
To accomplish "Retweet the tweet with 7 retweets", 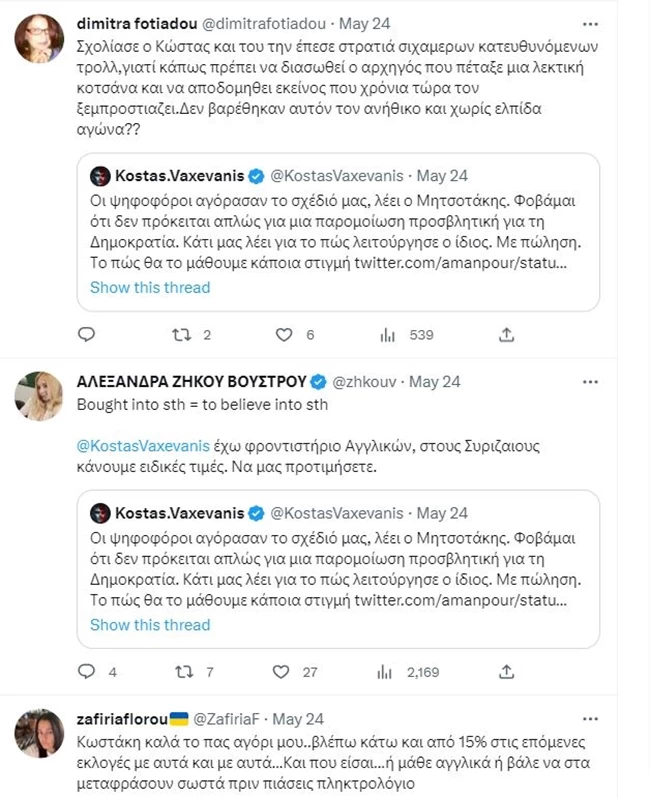I will (183, 672).
